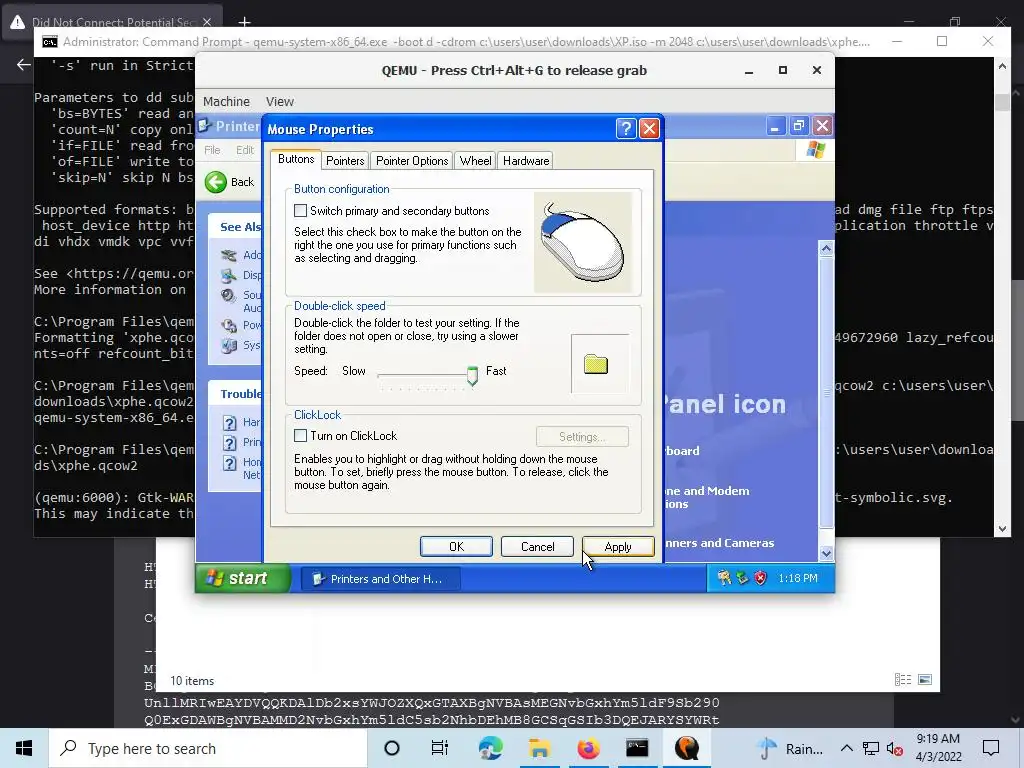Click the Display icon under See Also
Viewport: 1024px width, 768px height.
[229, 276]
